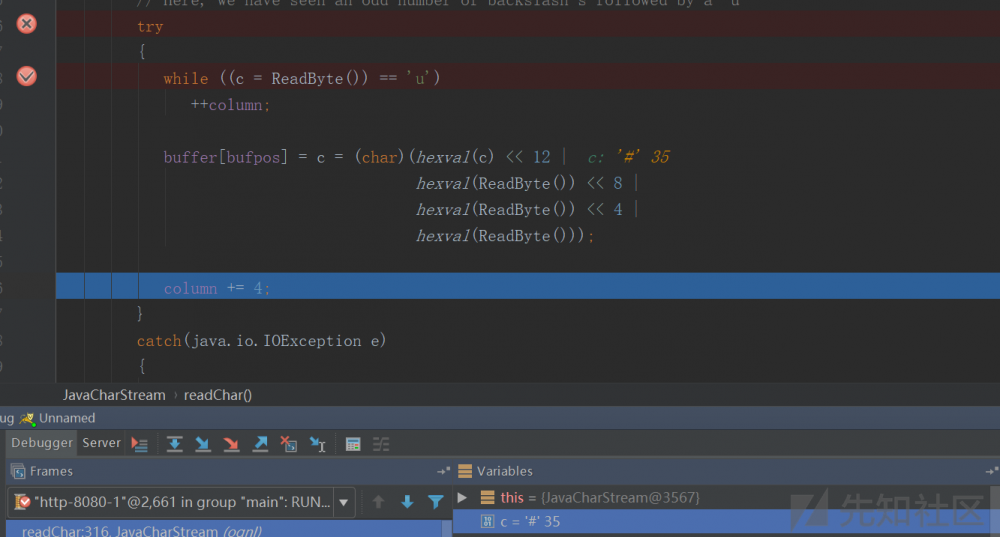Select the http-8080-1 thread combo box
Viewport: 1000px width, 537px height.
tap(181, 502)
